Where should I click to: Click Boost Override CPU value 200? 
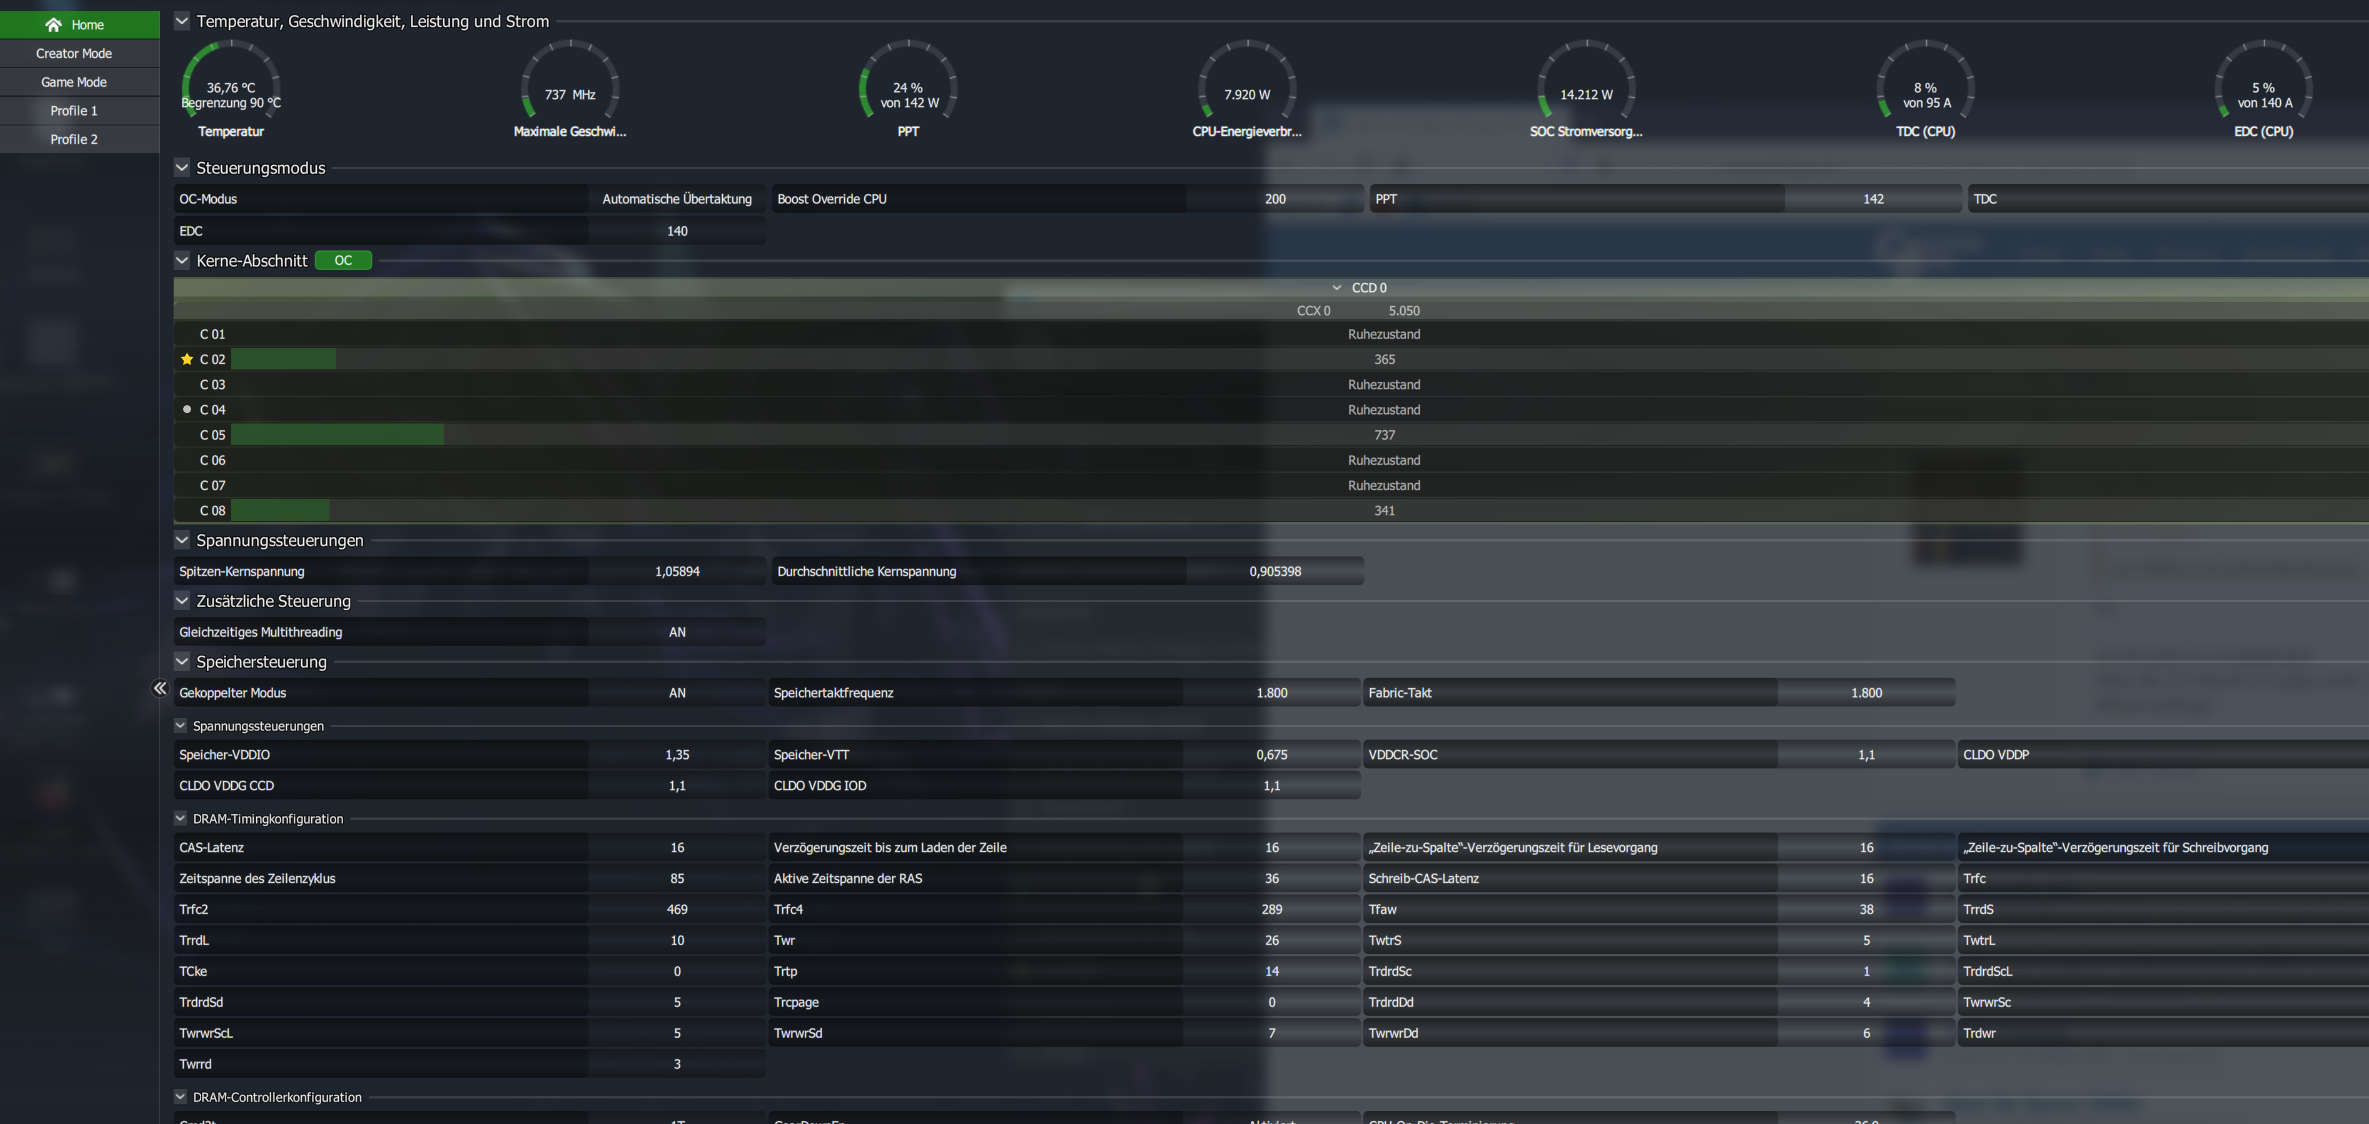pos(1275,199)
